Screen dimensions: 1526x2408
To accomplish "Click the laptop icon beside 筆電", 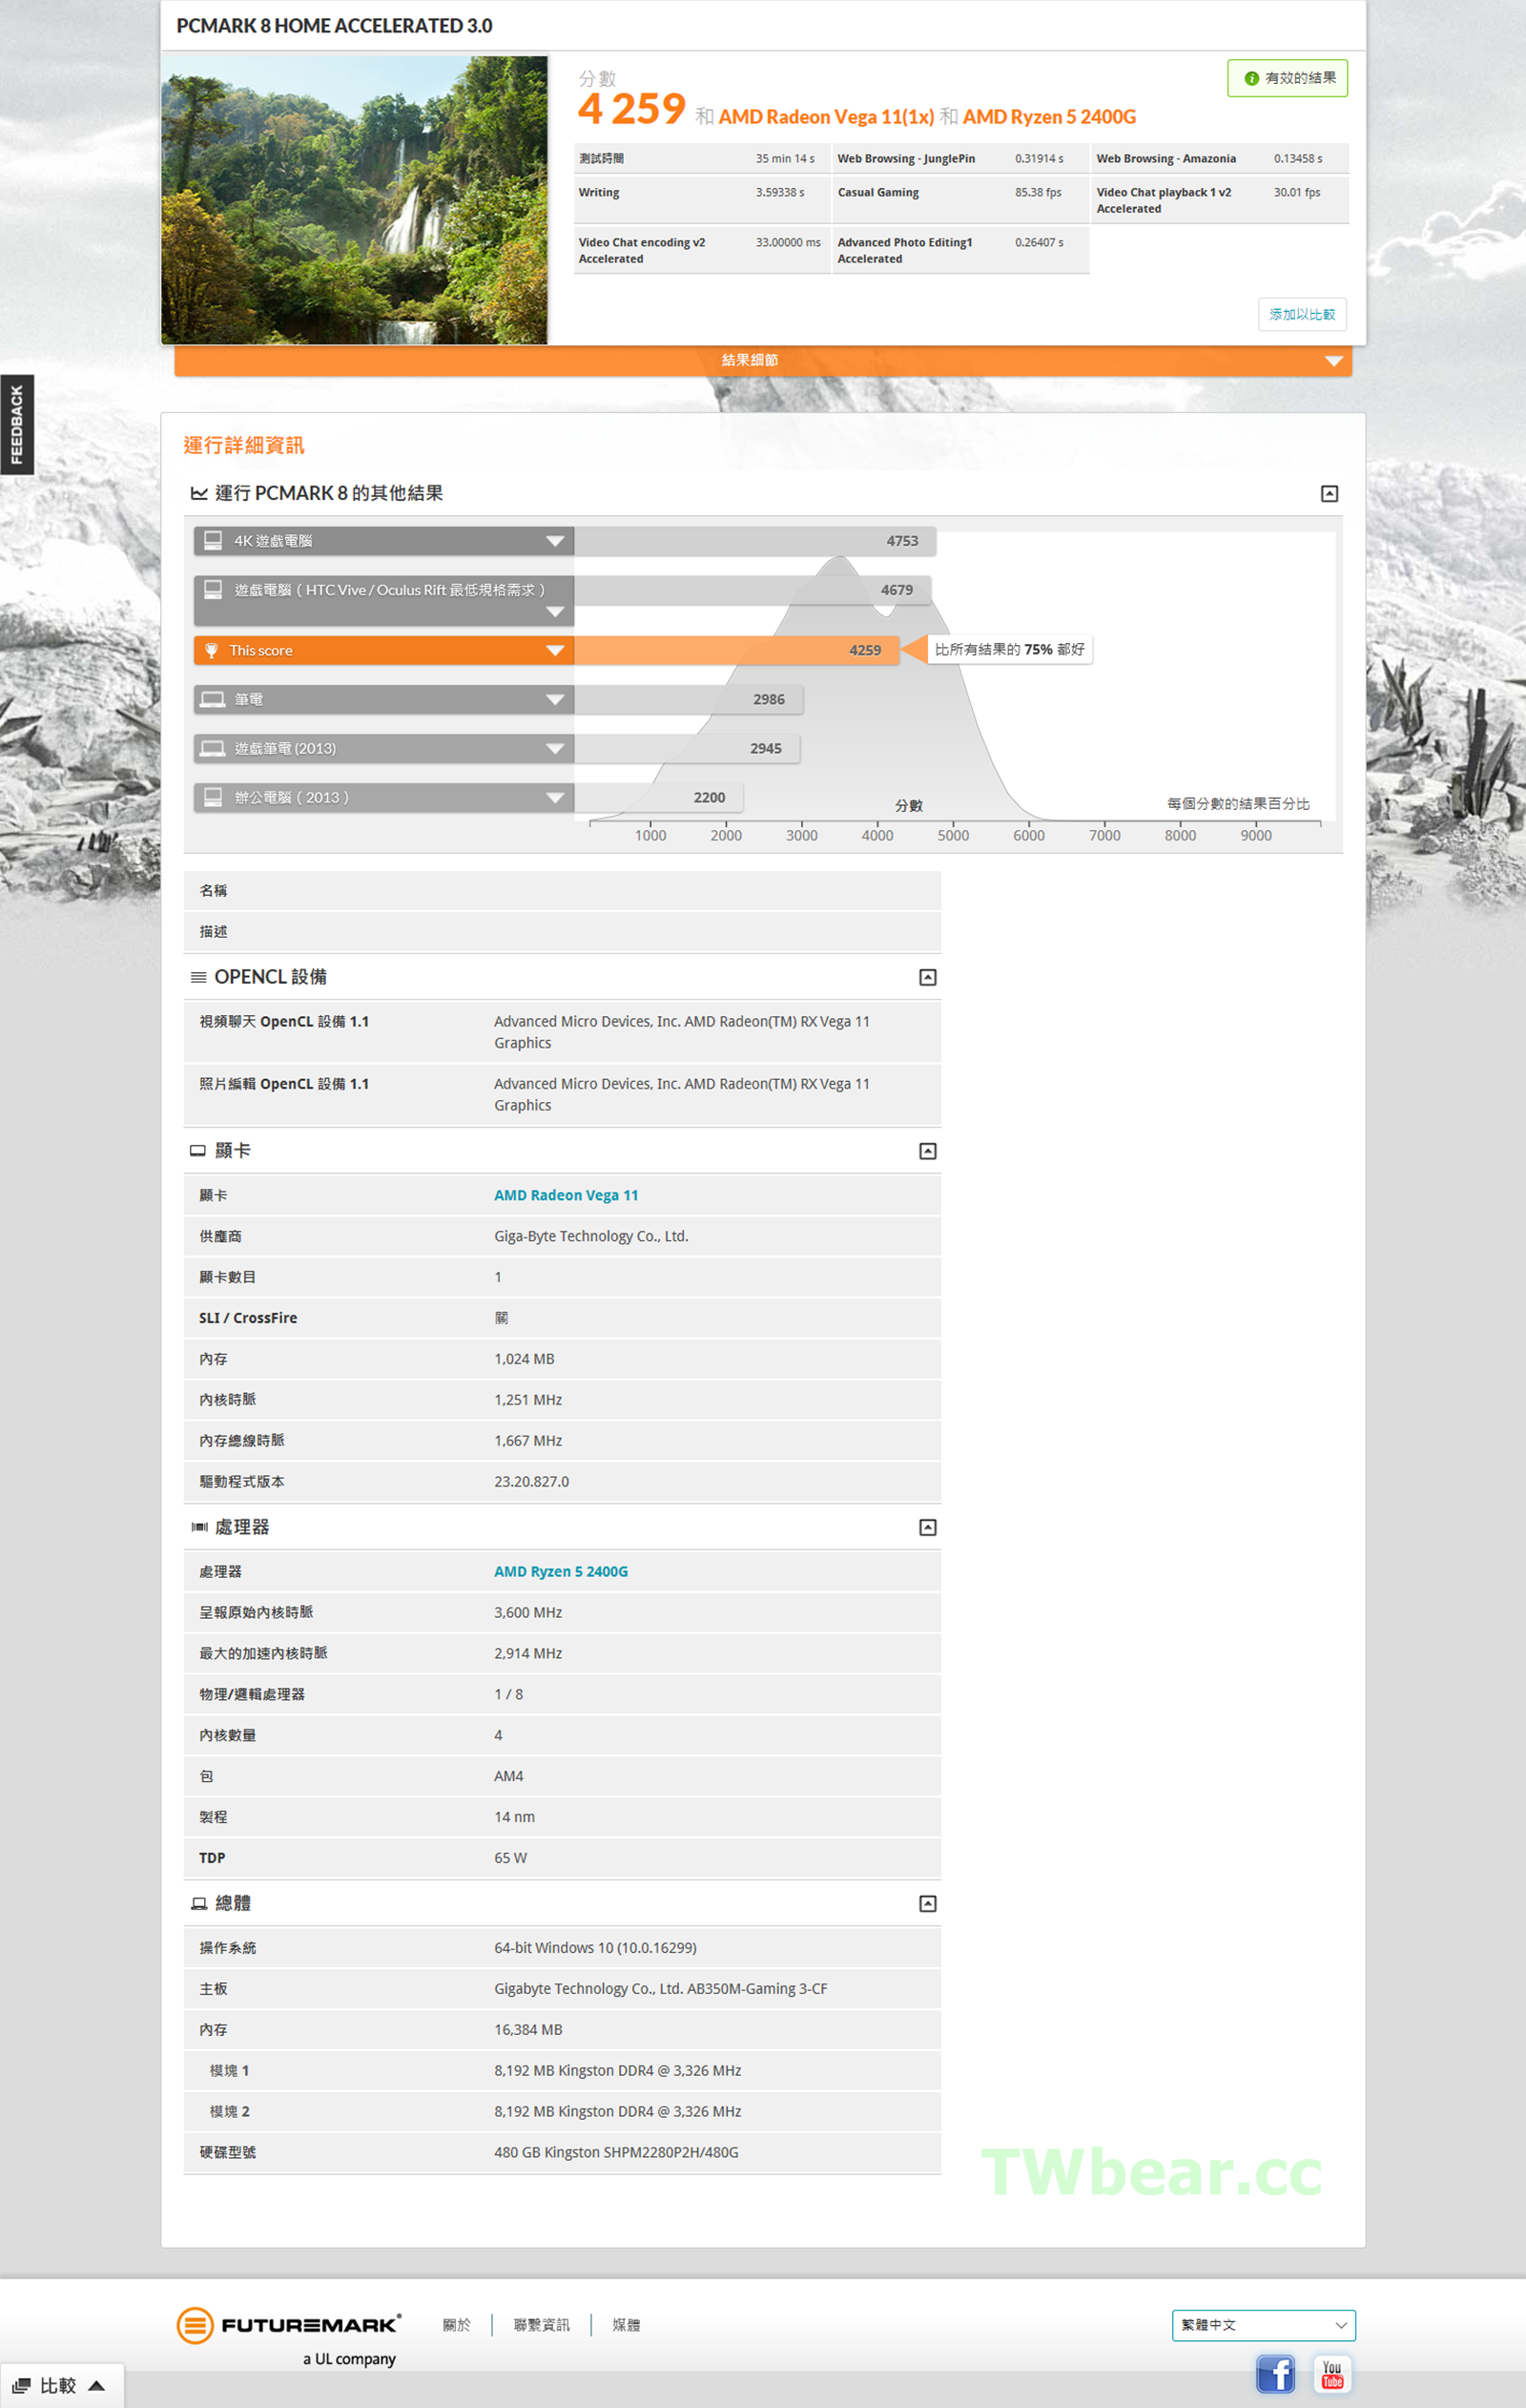I will click(212, 699).
